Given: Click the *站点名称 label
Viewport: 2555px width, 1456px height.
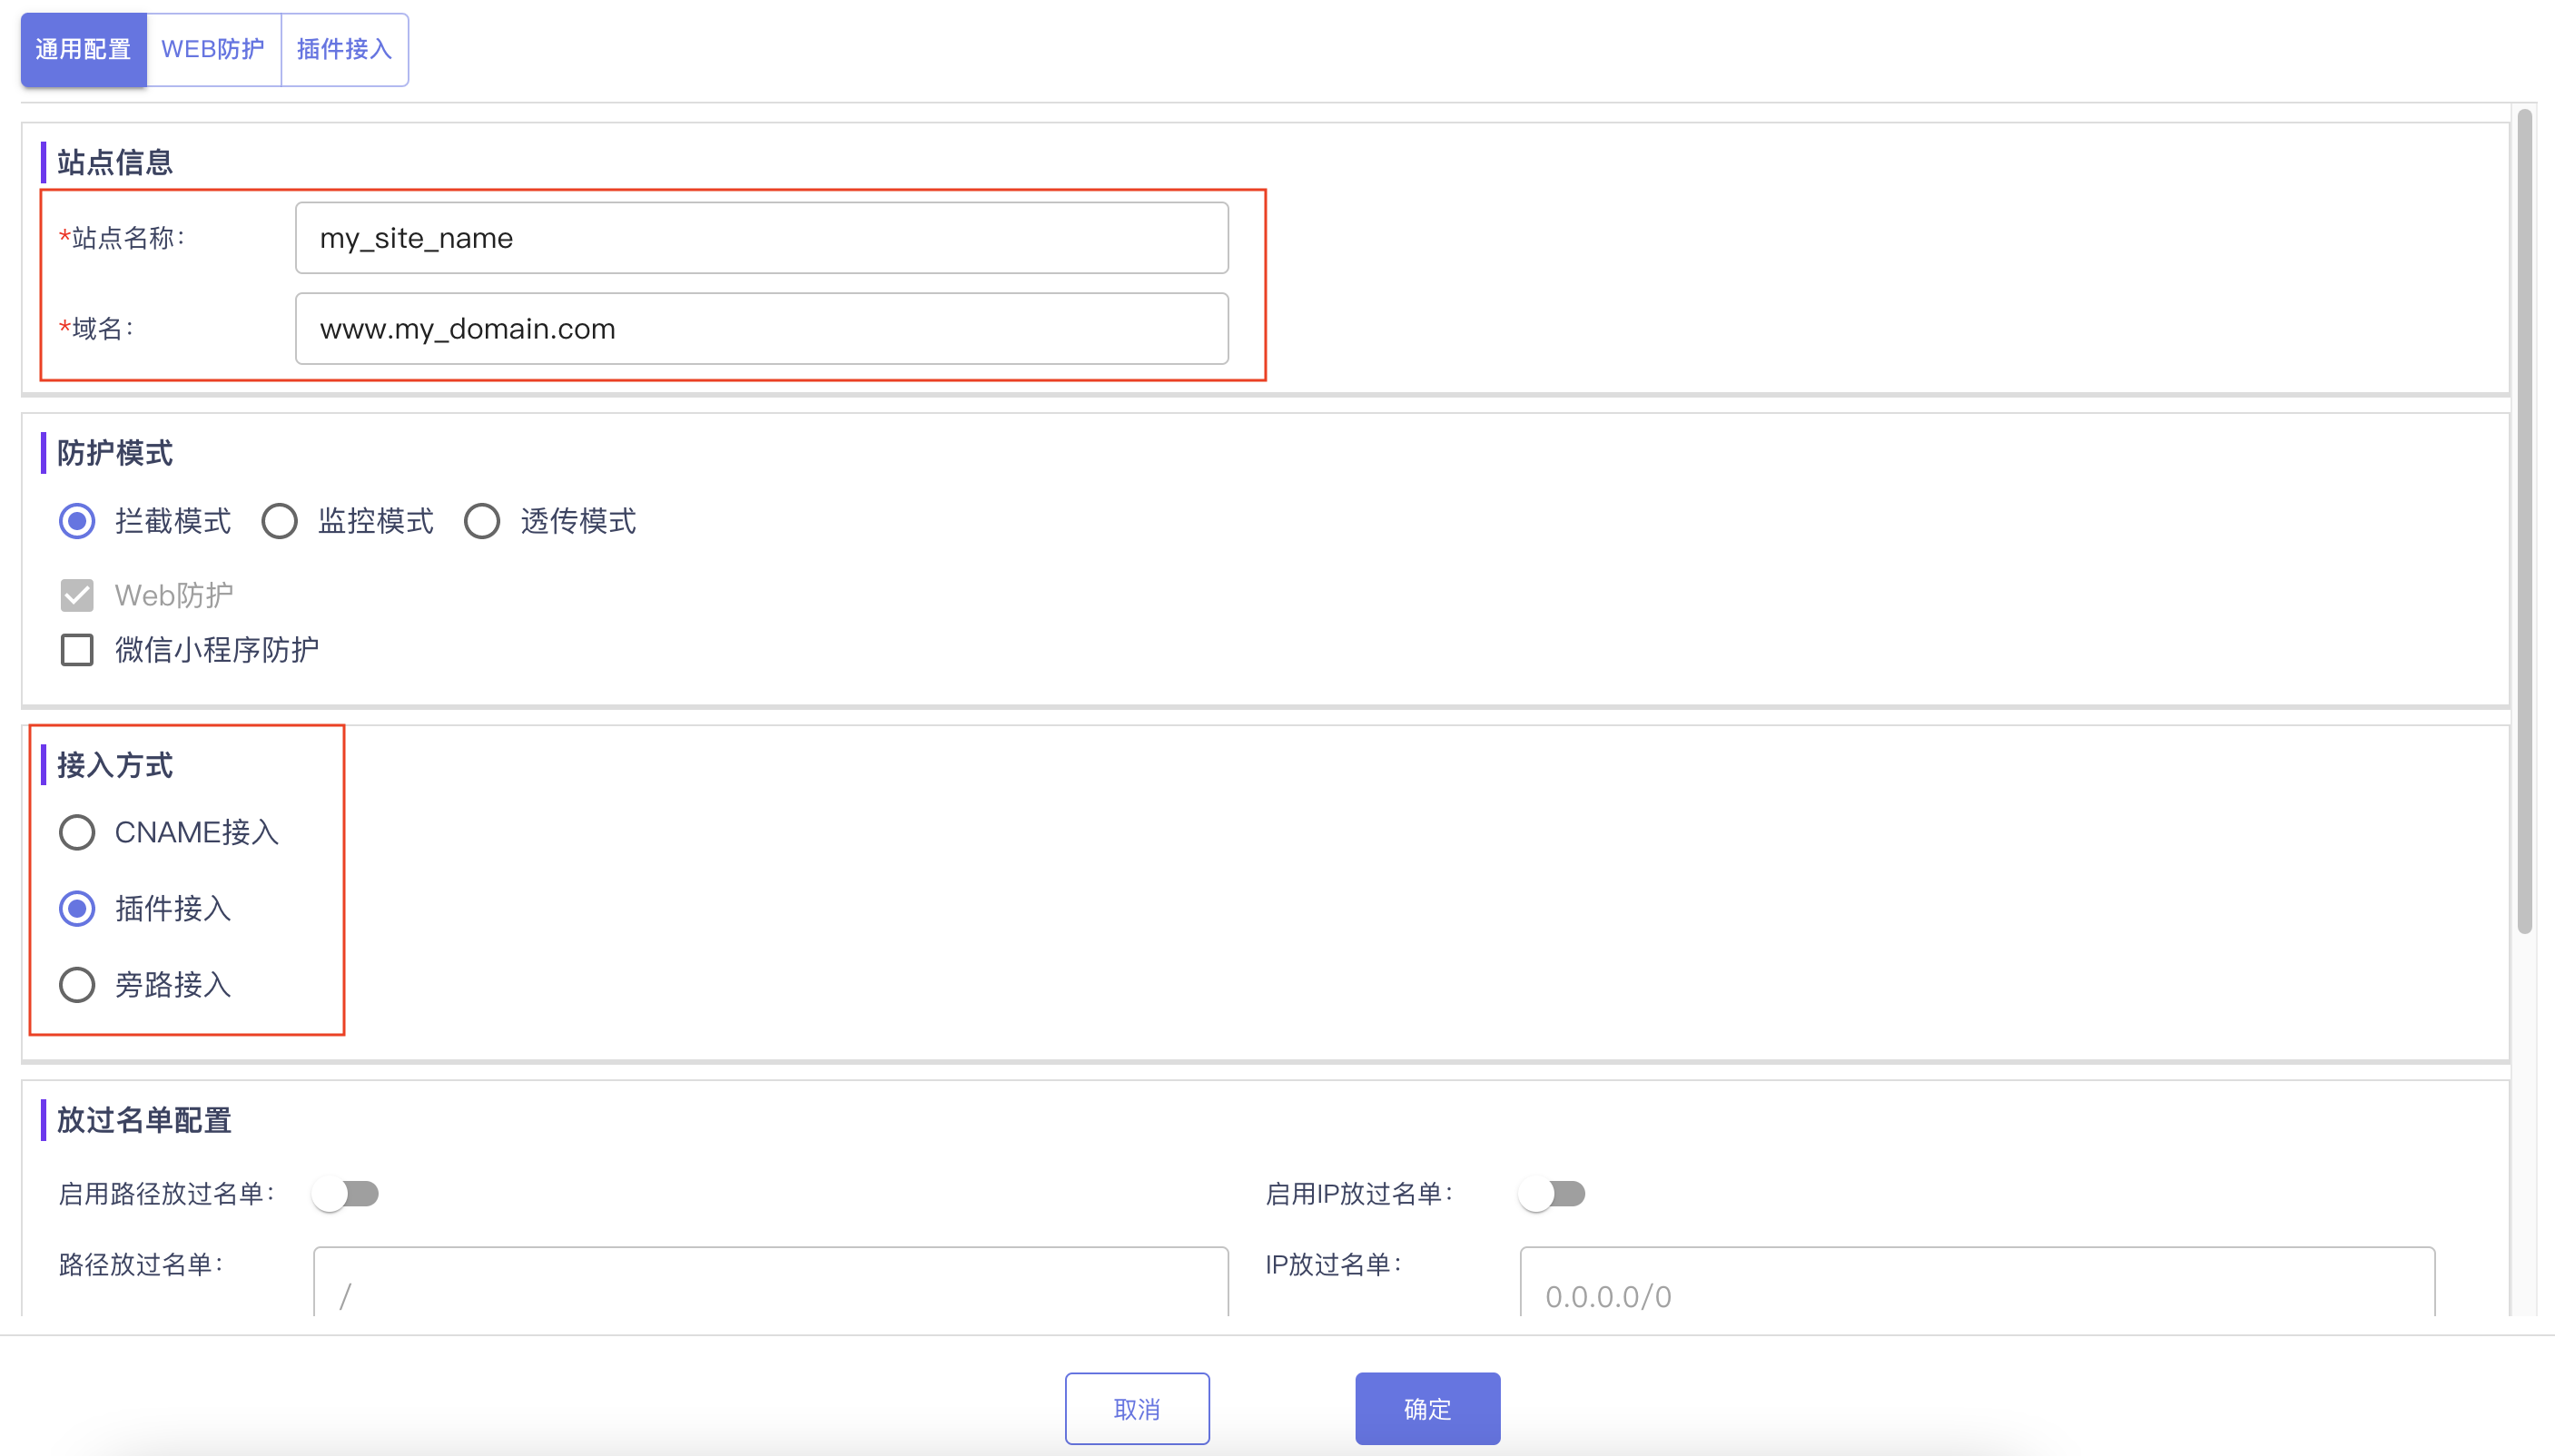Looking at the screenshot, I should coord(122,238).
